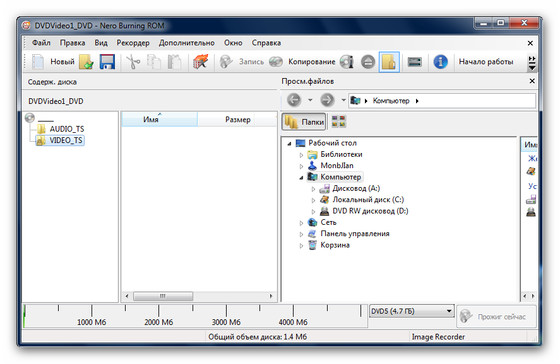Viewport: 560px width, 364px height.
Task: Open the DVD5 (4.7 ГБ) disc size dropdown
Action: 411,311
